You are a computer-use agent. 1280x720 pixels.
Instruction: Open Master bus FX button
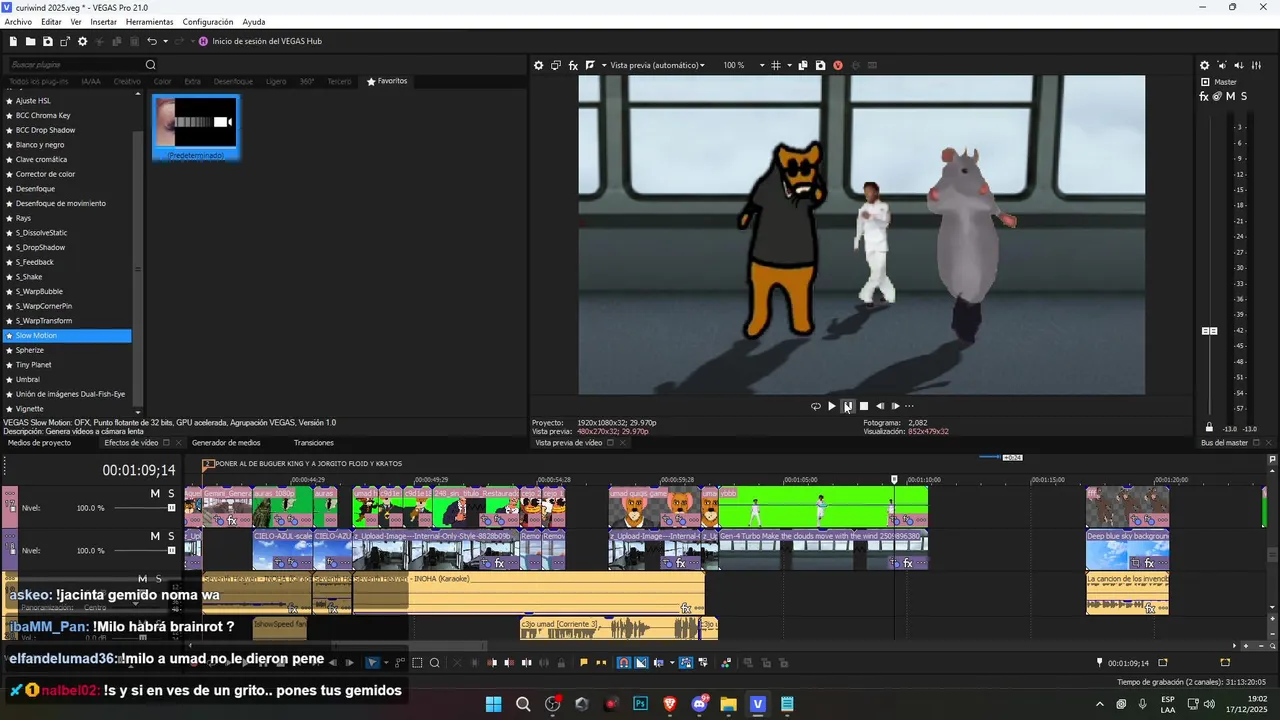(x=1204, y=96)
